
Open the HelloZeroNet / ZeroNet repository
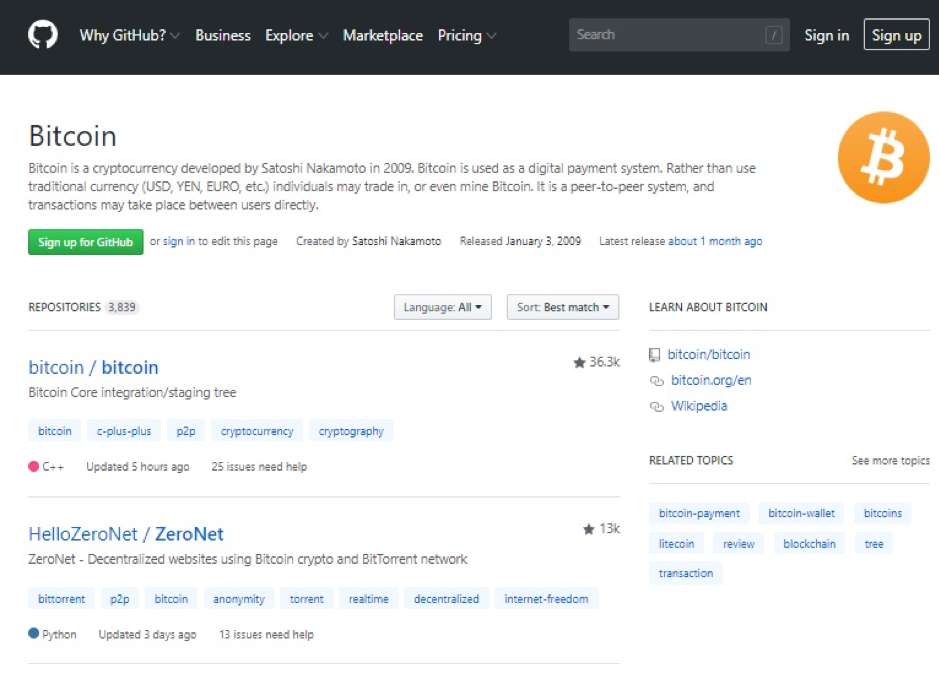click(x=126, y=534)
